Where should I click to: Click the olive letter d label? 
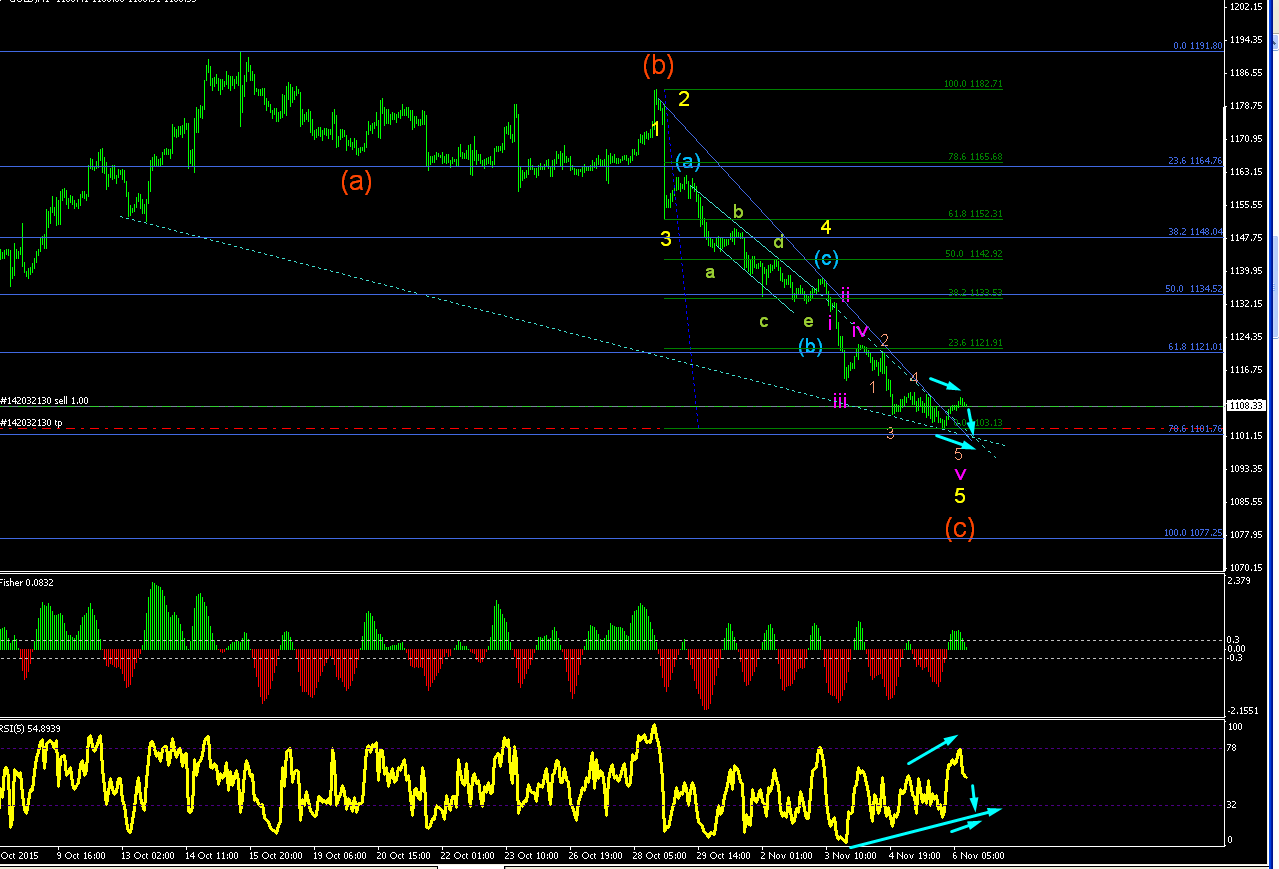point(778,241)
